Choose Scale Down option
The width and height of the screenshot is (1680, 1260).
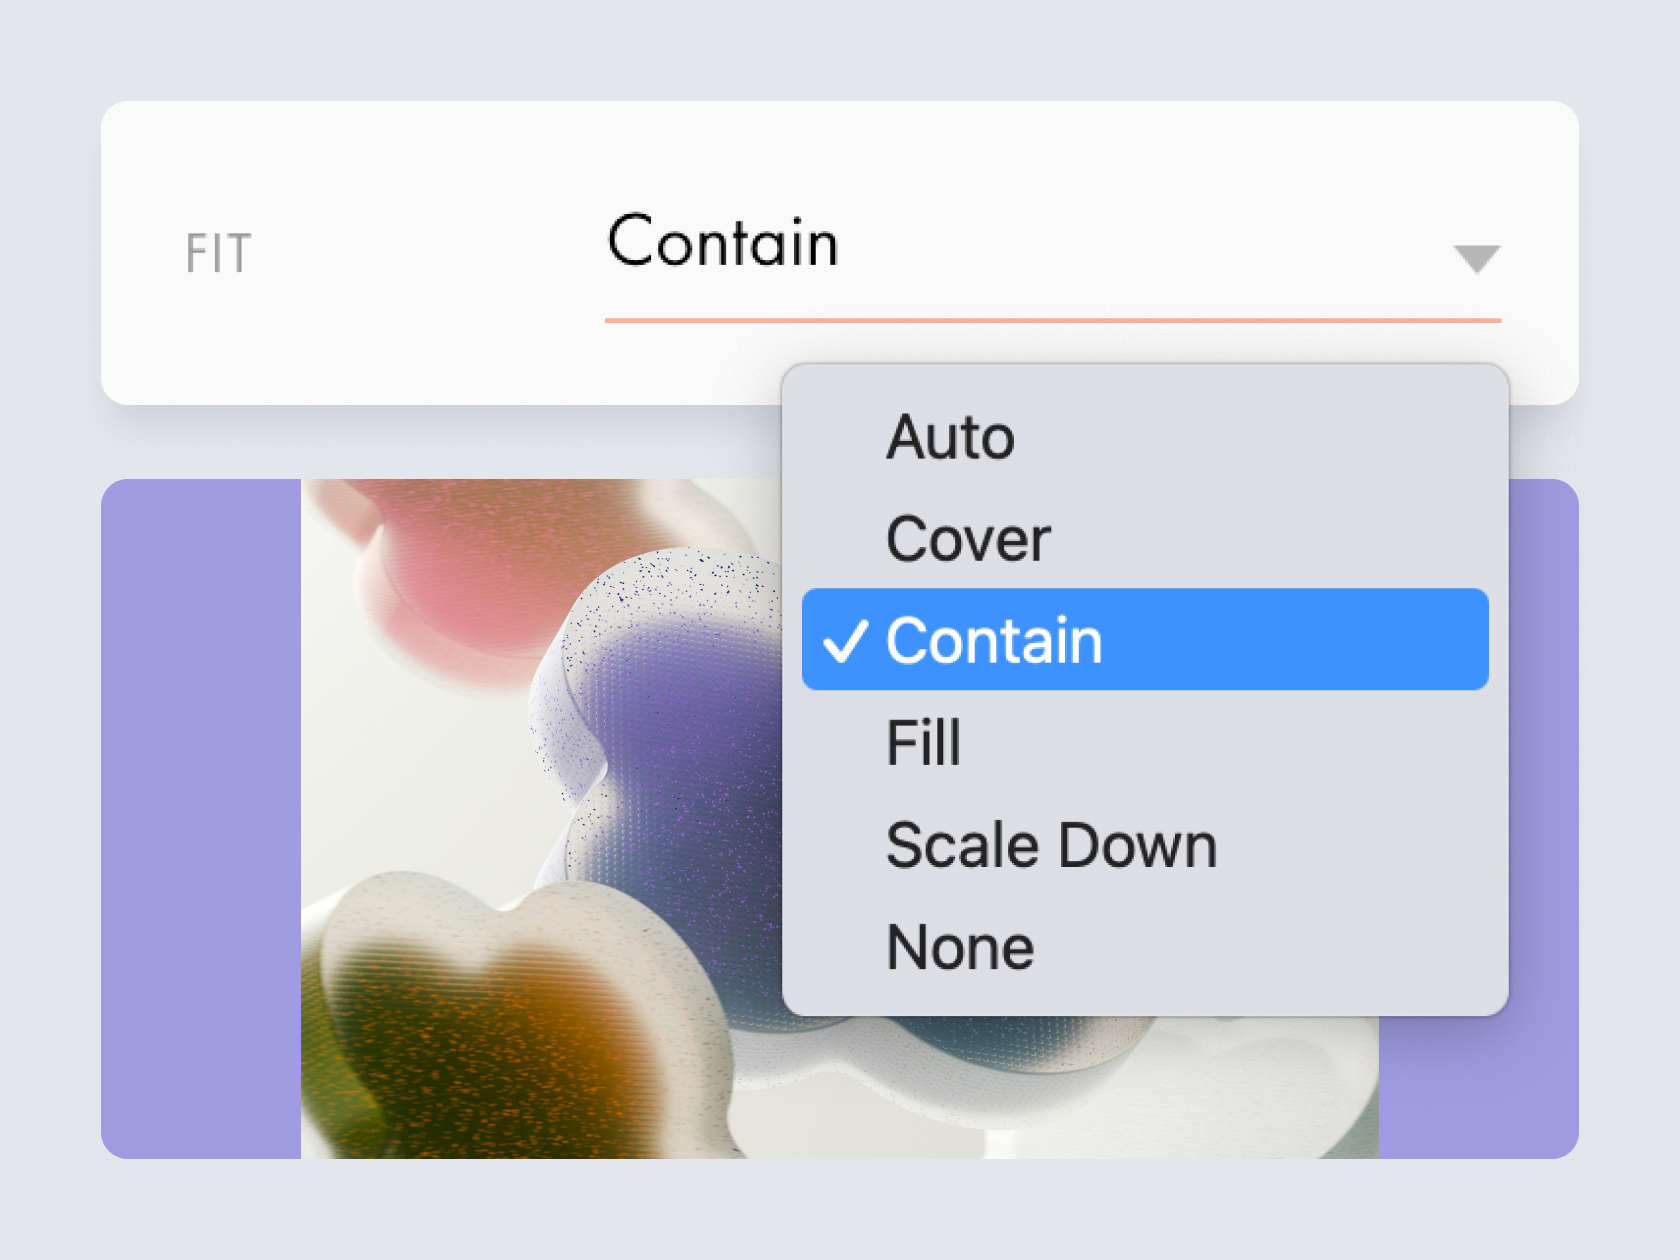tap(1145, 845)
